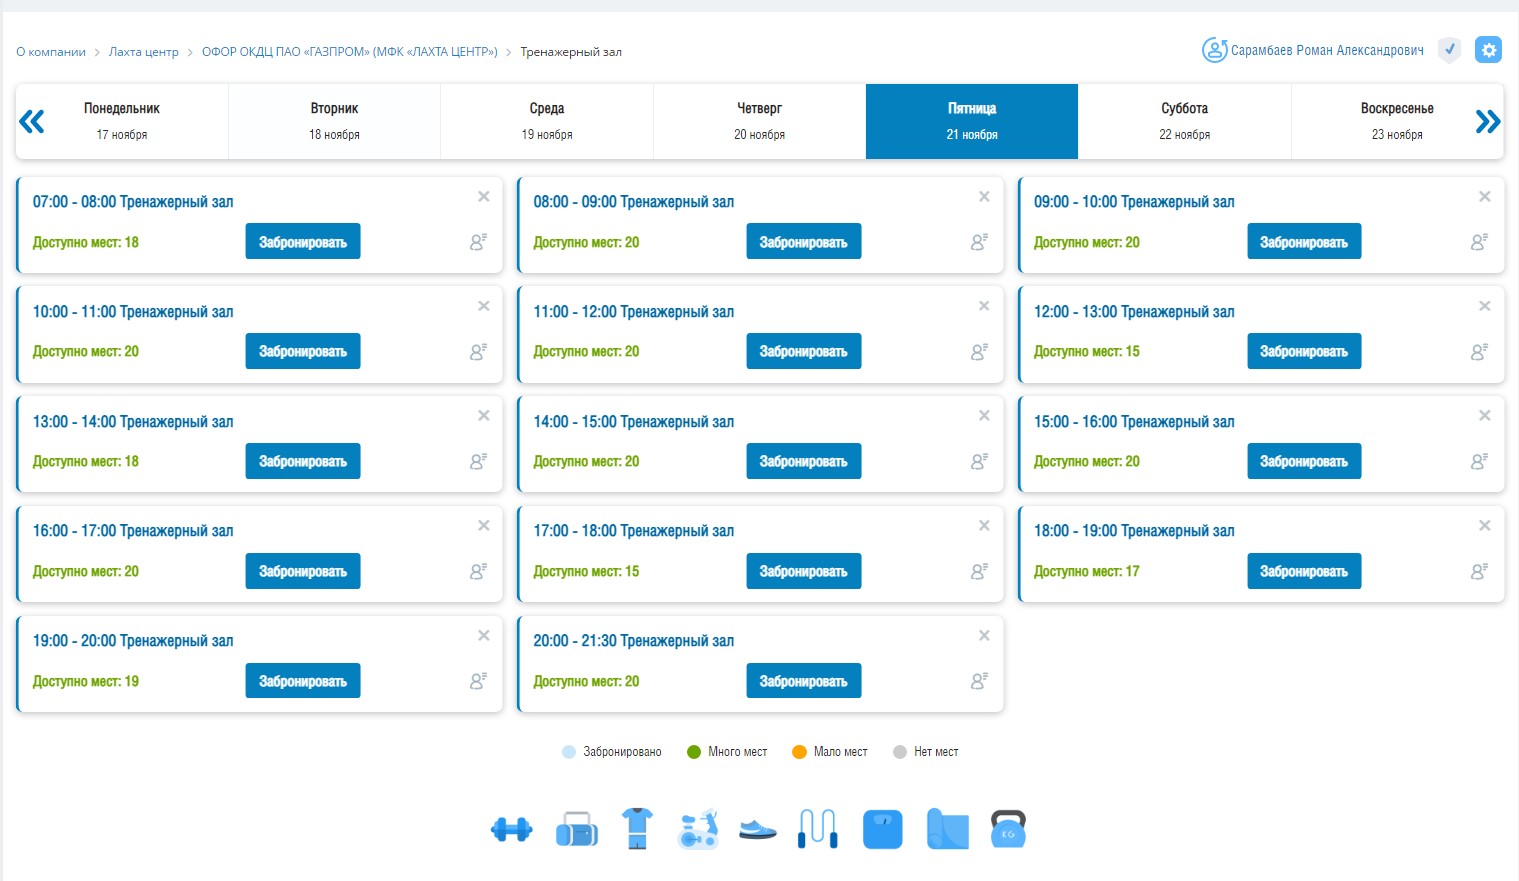Screen dimensions: 1519x881
Task: Click guest list icon on 07:00 - 08:00 slot
Action: tap(478, 242)
